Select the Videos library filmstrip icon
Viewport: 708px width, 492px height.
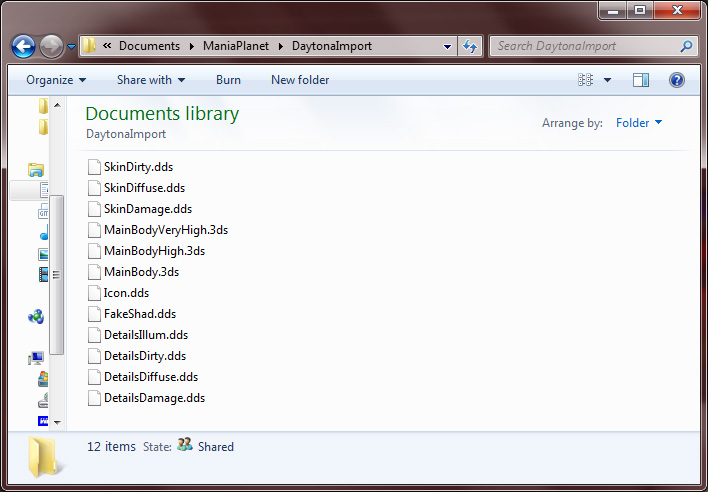(43, 274)
